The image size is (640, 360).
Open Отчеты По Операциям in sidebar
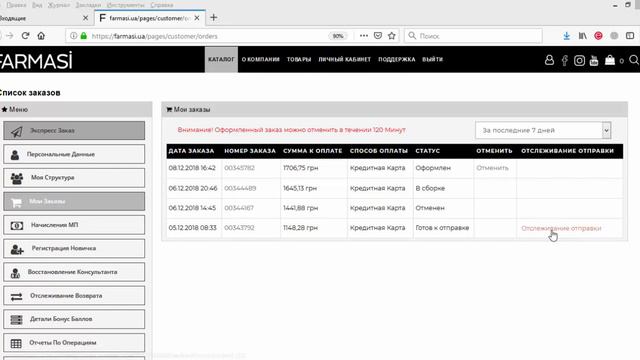(x=74, y=343)
